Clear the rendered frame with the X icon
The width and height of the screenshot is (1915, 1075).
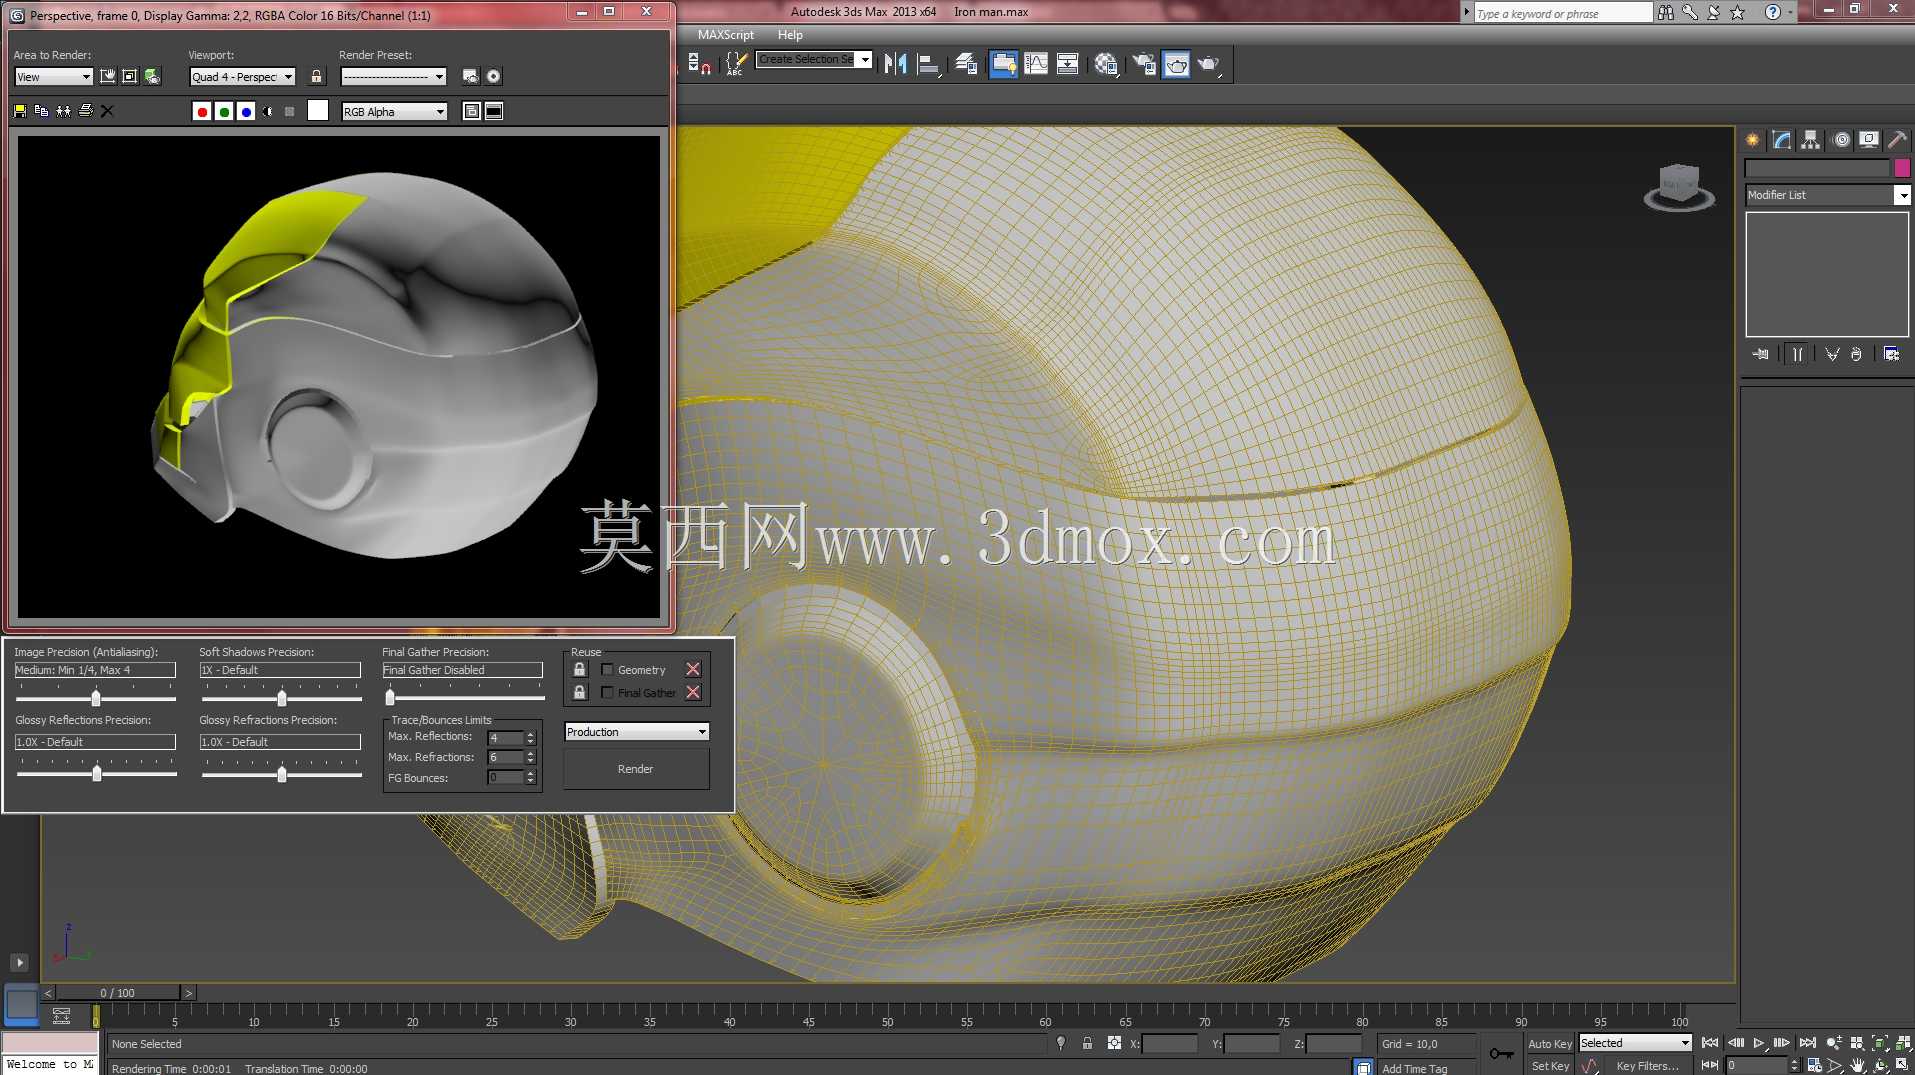[x=107, y=111]
